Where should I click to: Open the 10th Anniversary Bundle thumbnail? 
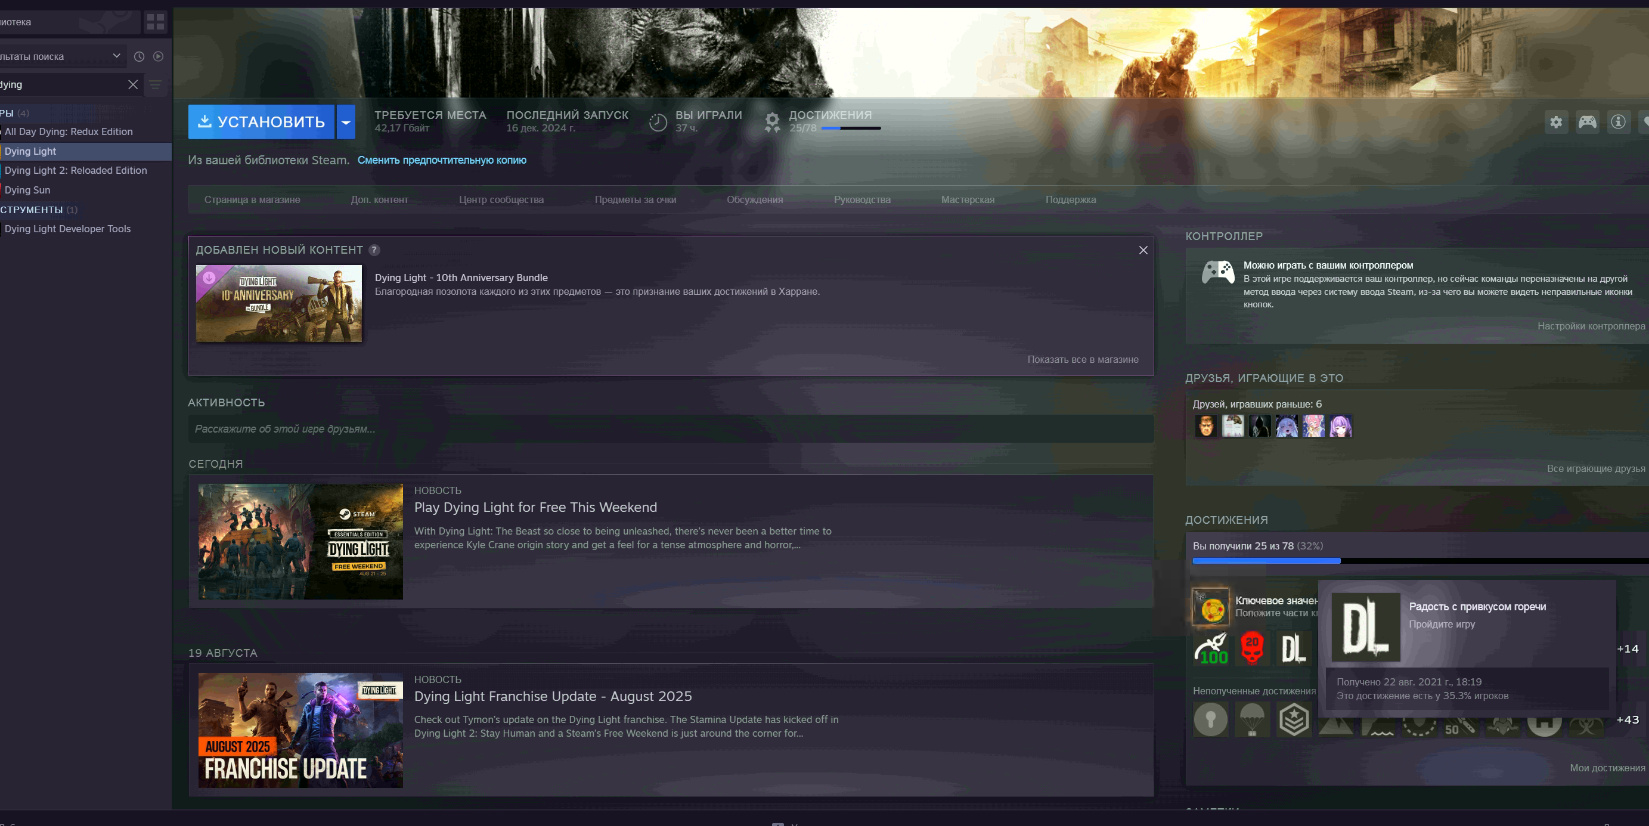[279, 304]
